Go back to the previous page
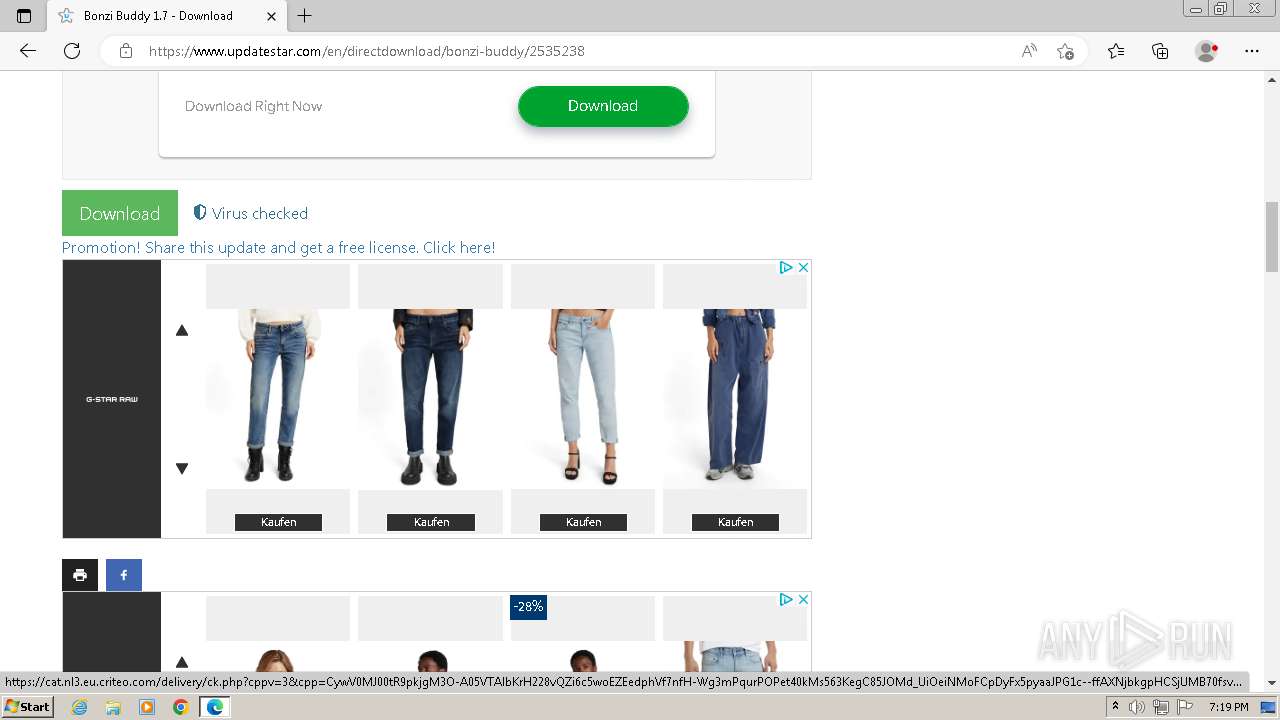This screenshot has height=720, width=1280. click(x=28, y=51)
